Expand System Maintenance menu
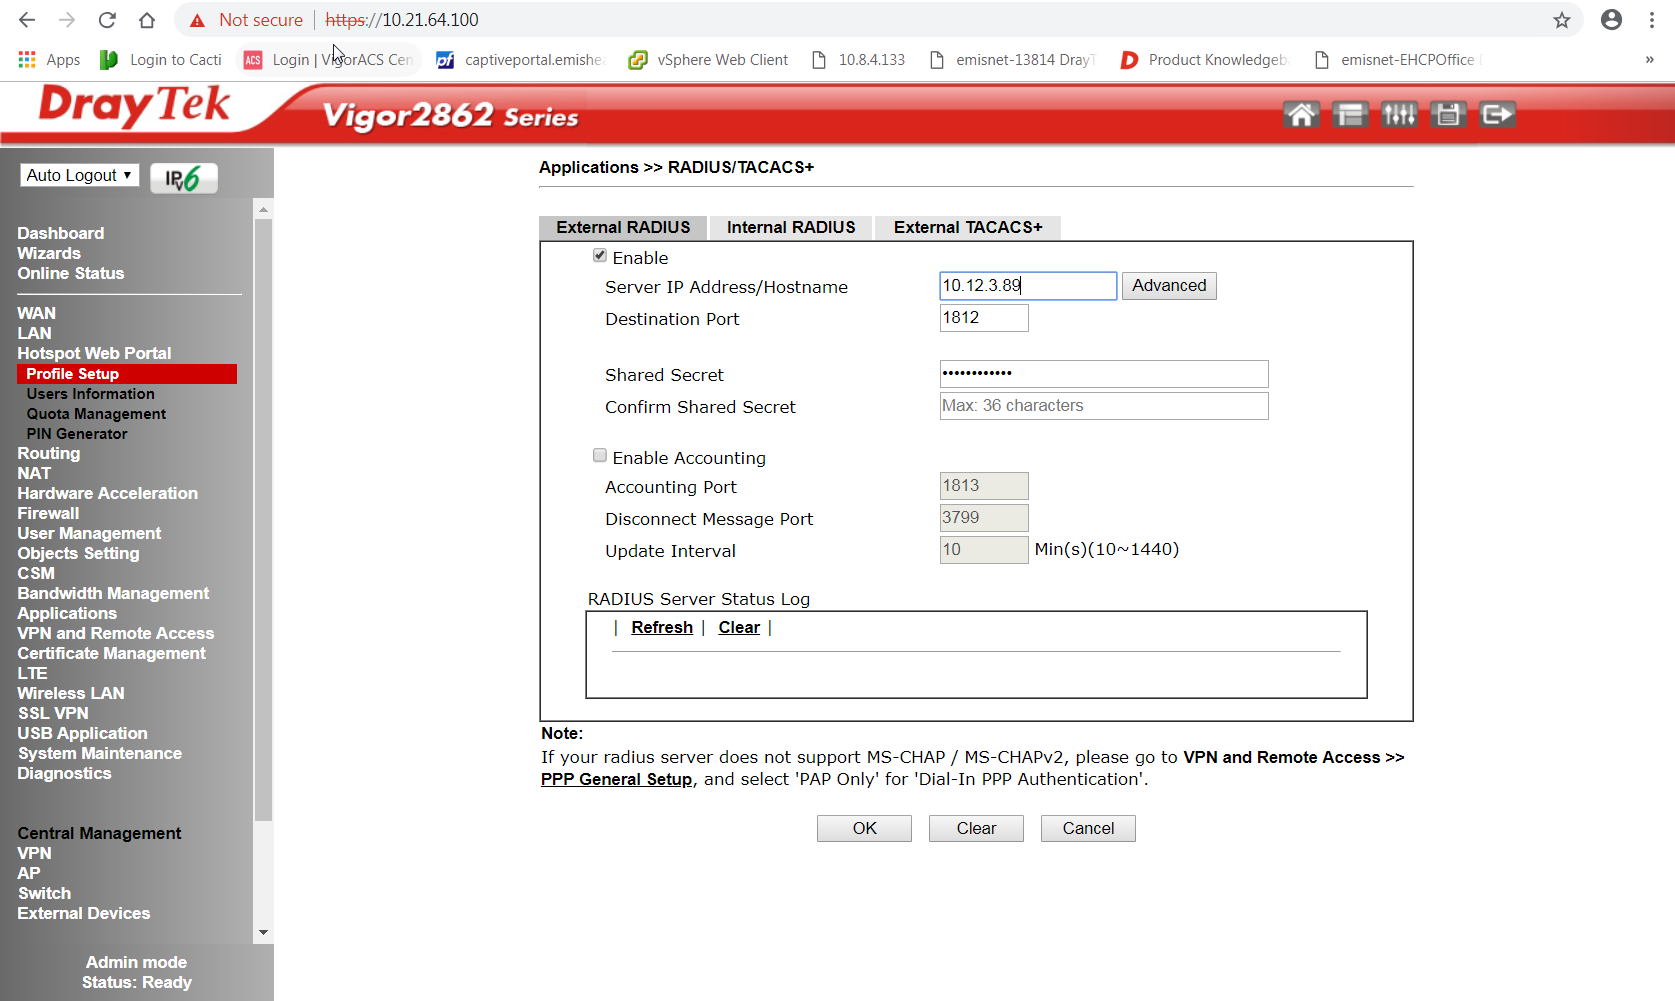Viewport: 1675px width, 1001px height. (x=99, y=753)
